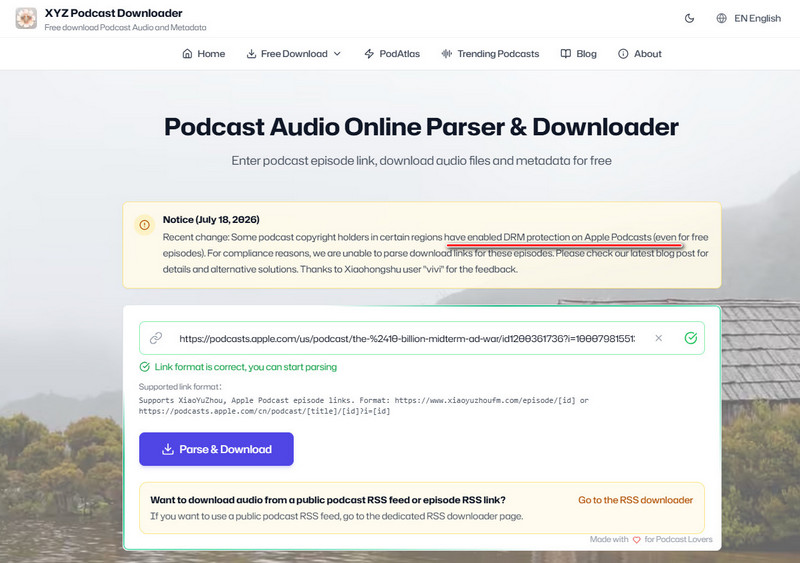Click the waveform icon beside Trending Podcasts
Screen dimensions: 800x563
coord(447,54)
